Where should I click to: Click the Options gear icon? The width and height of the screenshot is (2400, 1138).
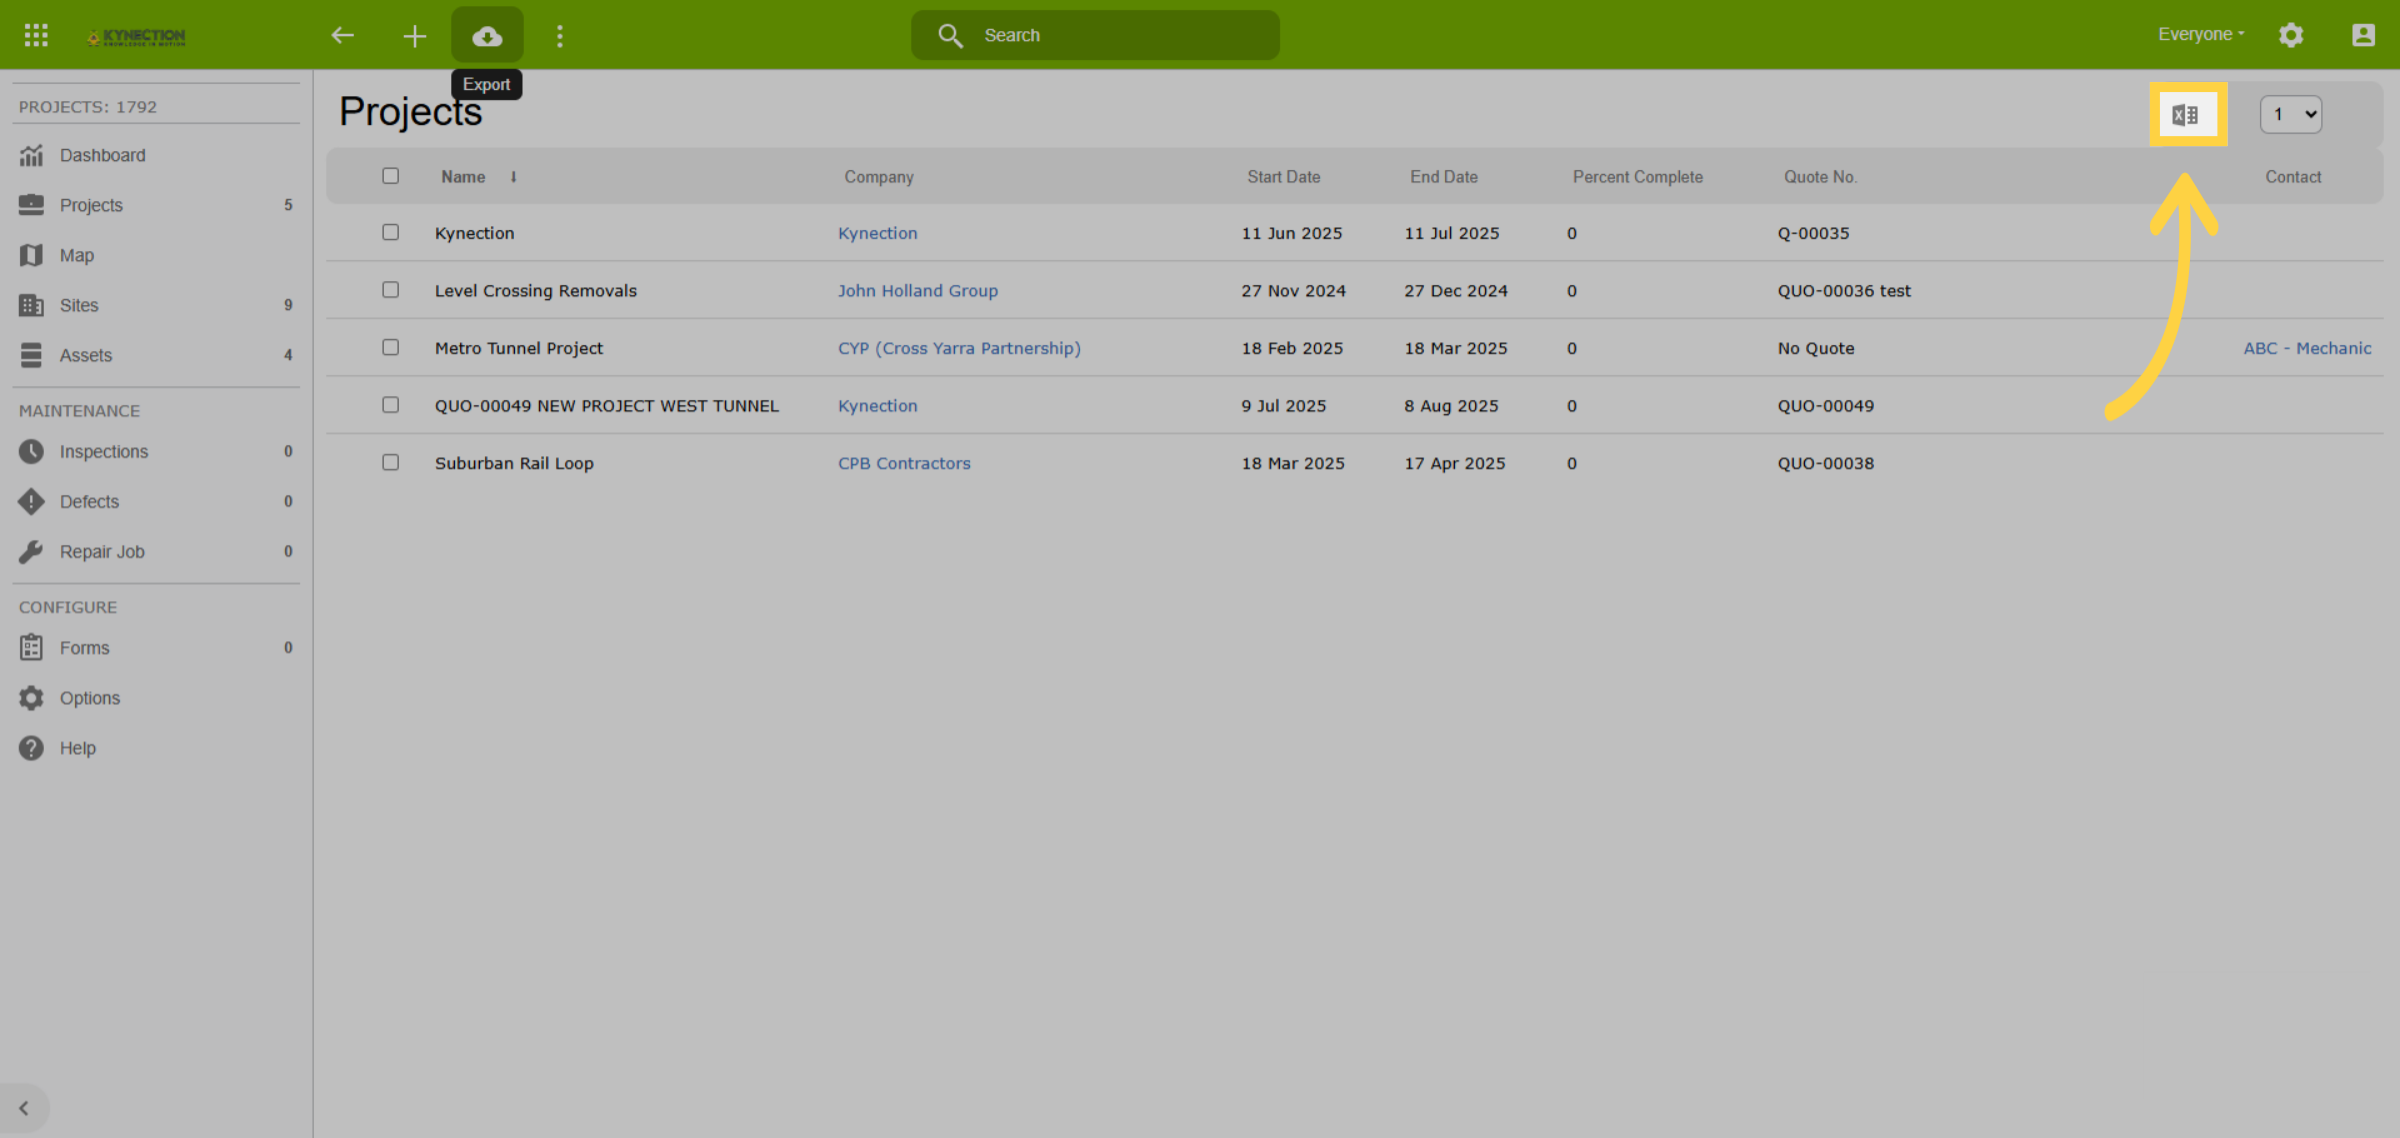coord(31,697)
